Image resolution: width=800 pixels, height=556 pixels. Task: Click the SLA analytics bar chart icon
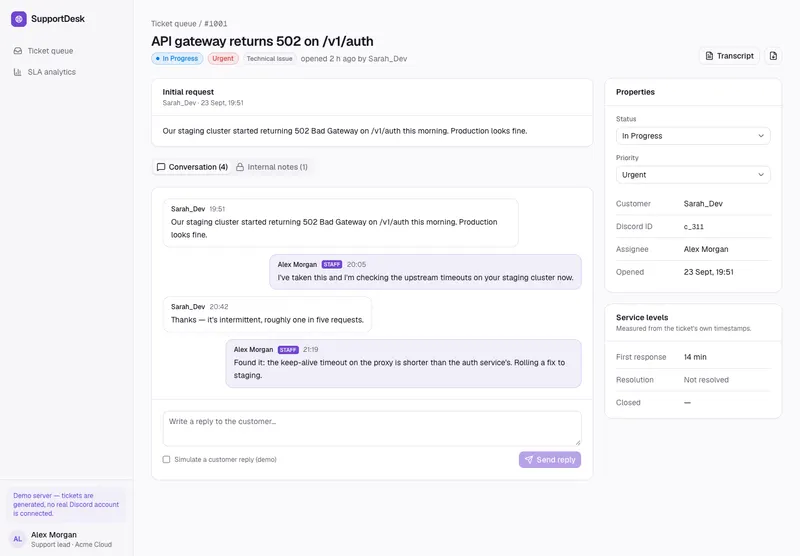tap(18, 72)
